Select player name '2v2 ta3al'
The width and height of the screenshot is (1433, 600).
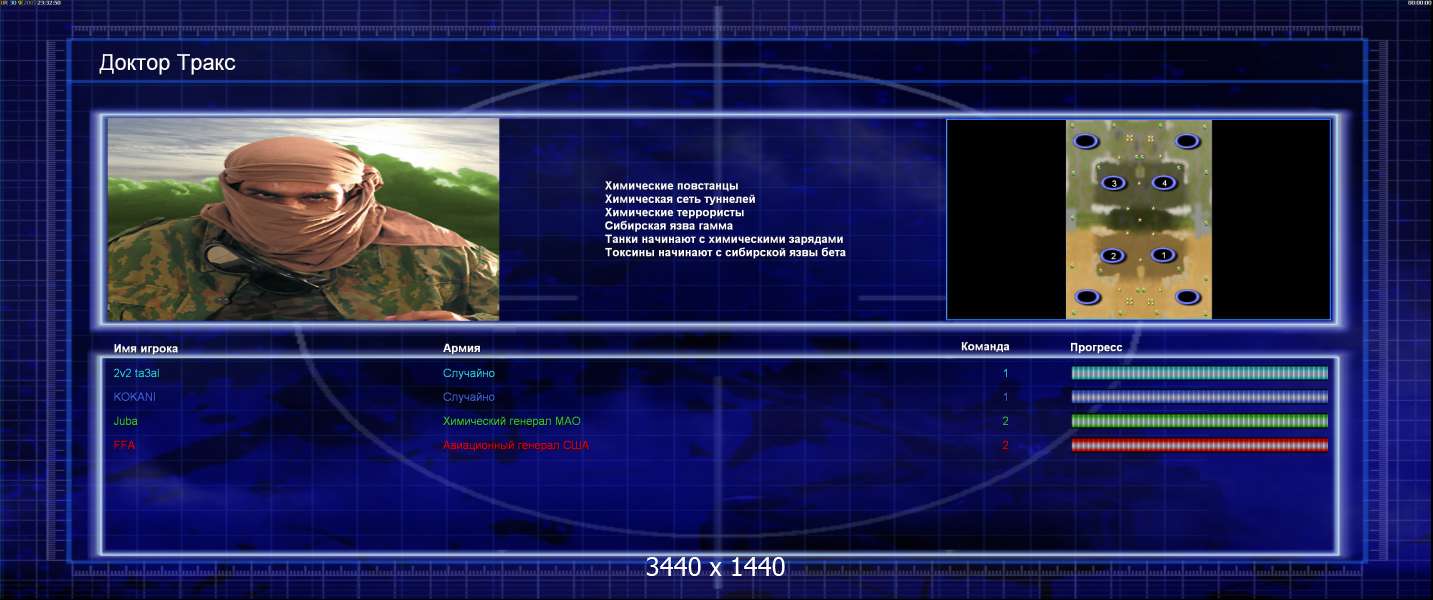coord(136,373)
